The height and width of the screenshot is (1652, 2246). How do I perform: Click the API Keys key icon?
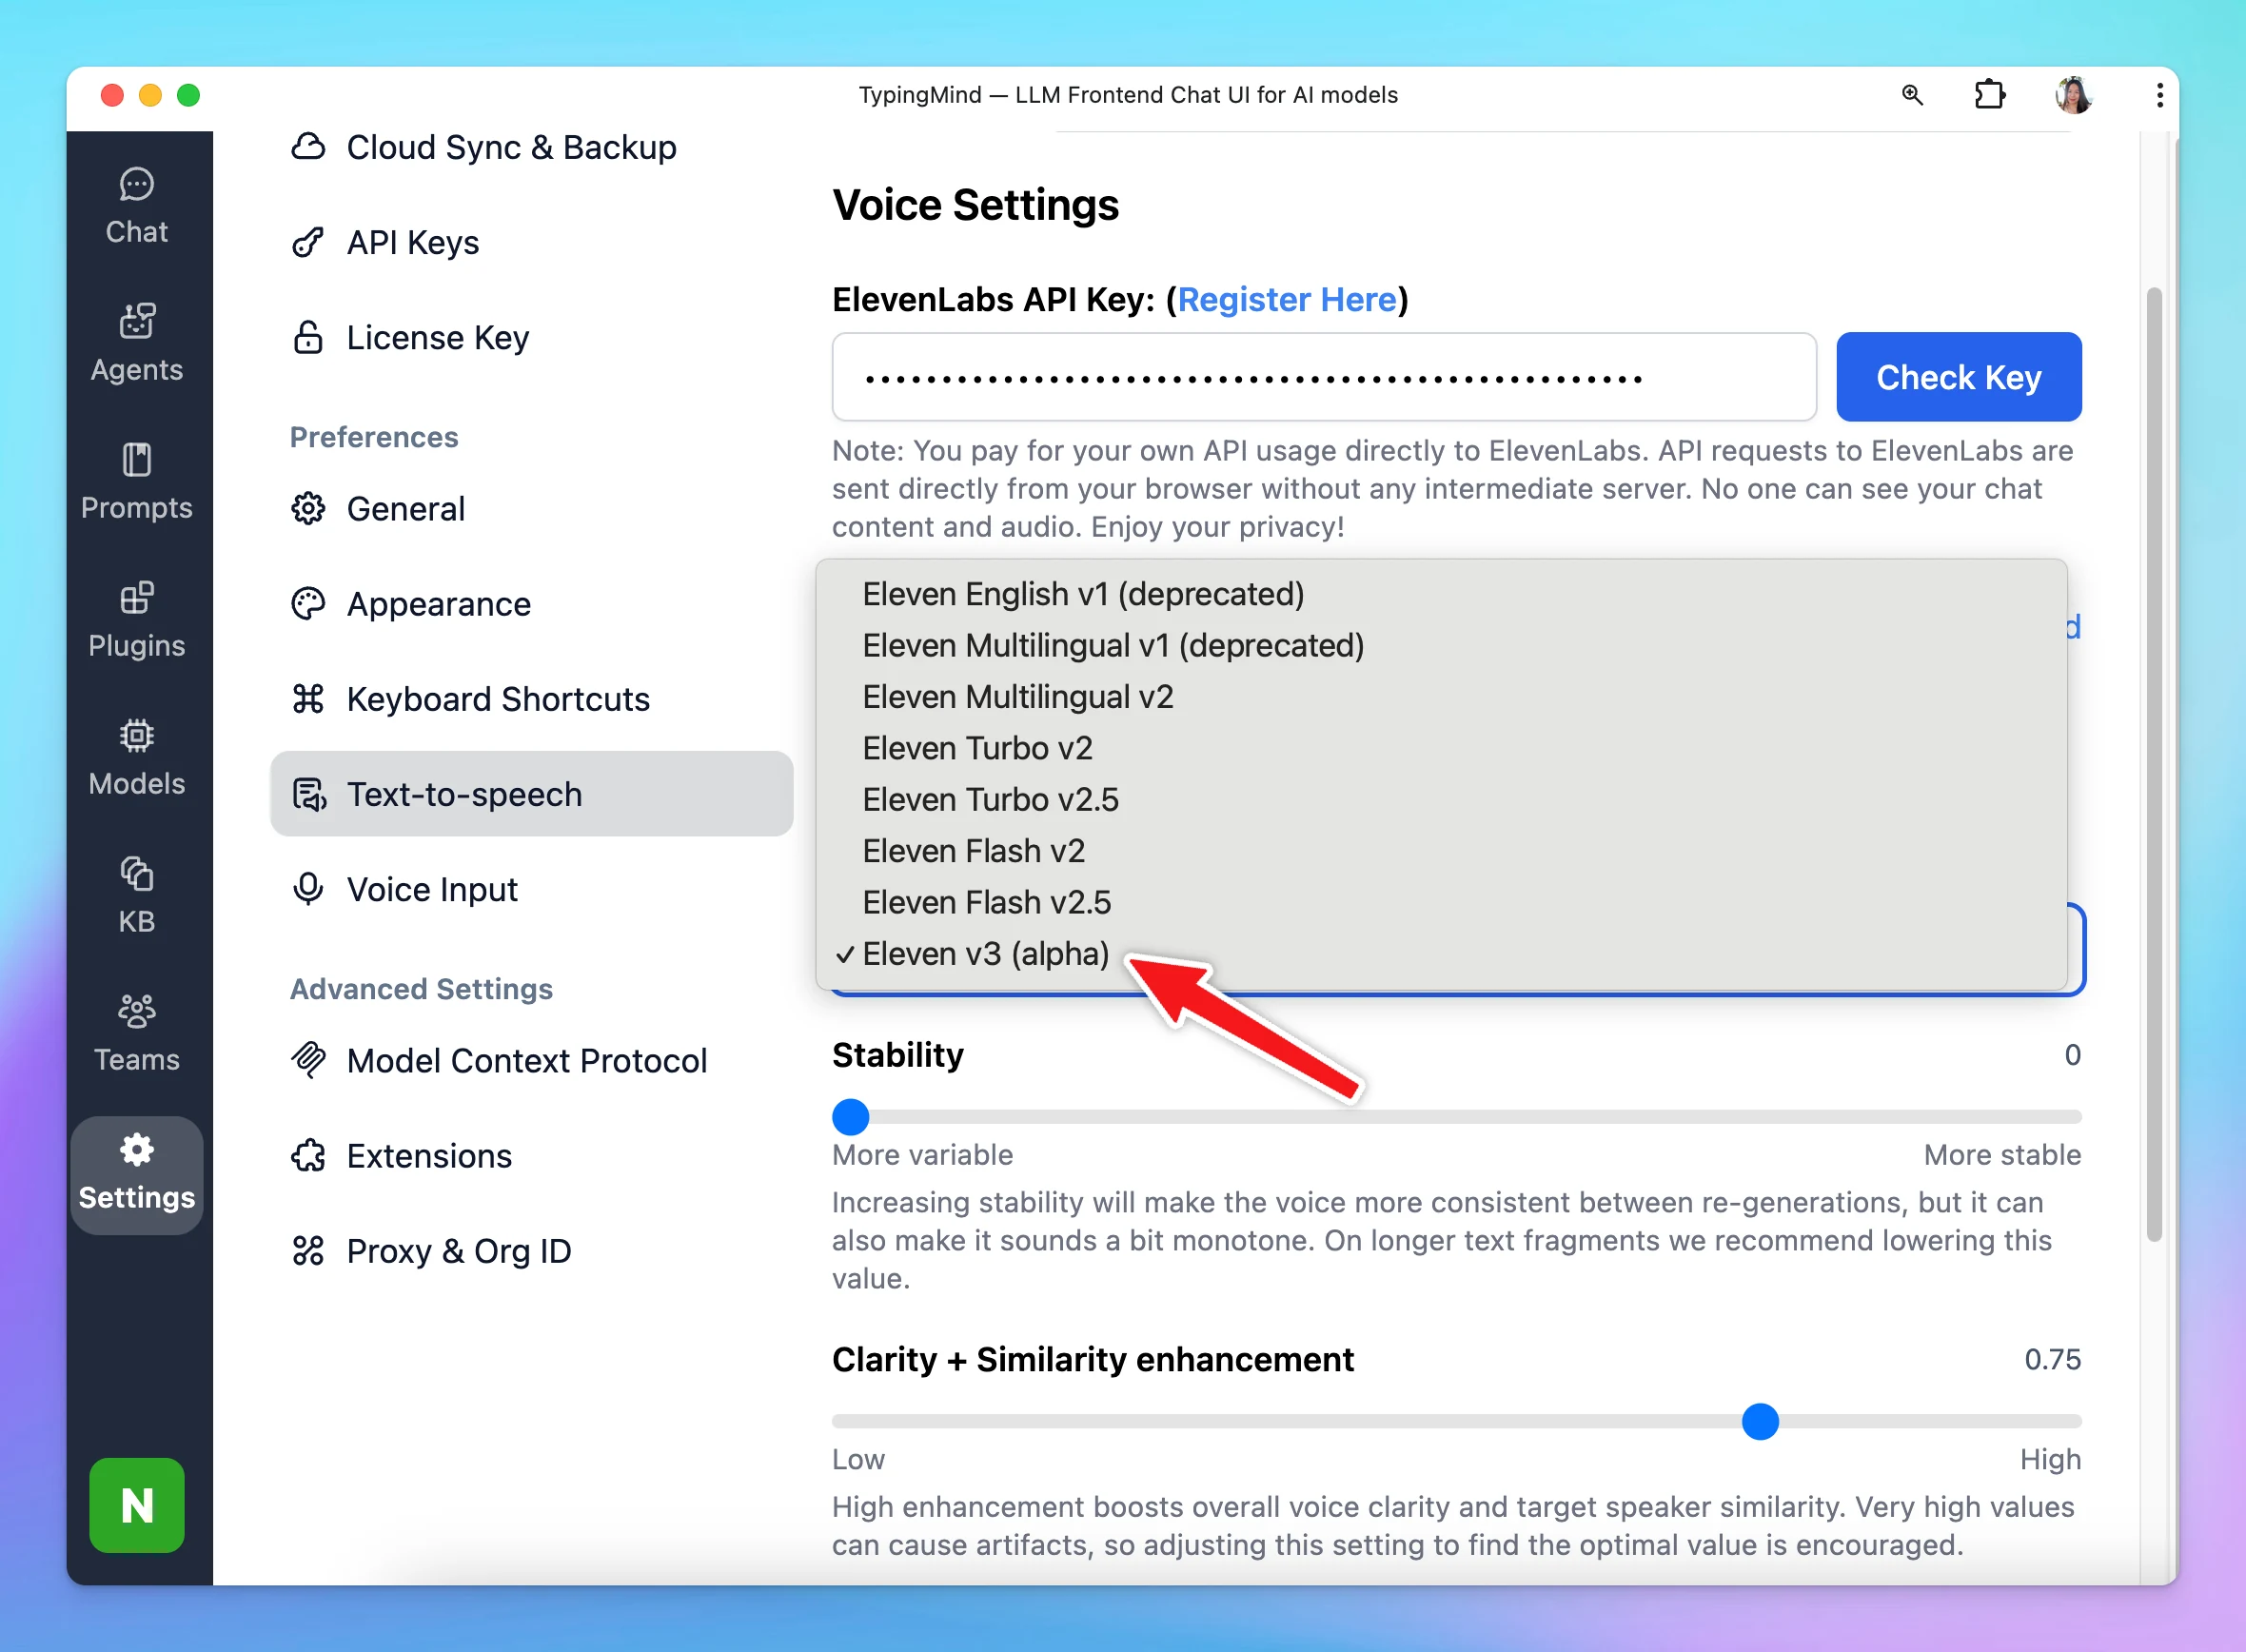coord(308,242)
